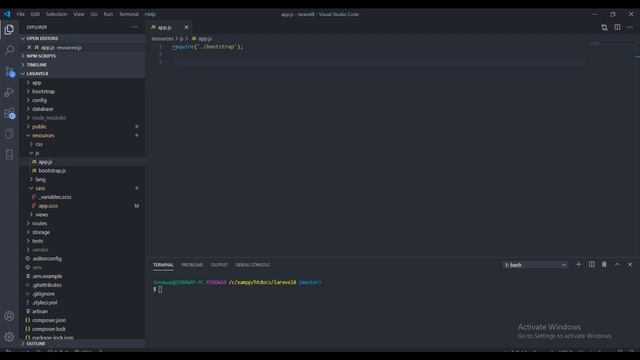Create a new terminal with plus icon
This screenshot has height=360, width=640.
[x=578, y=264]
